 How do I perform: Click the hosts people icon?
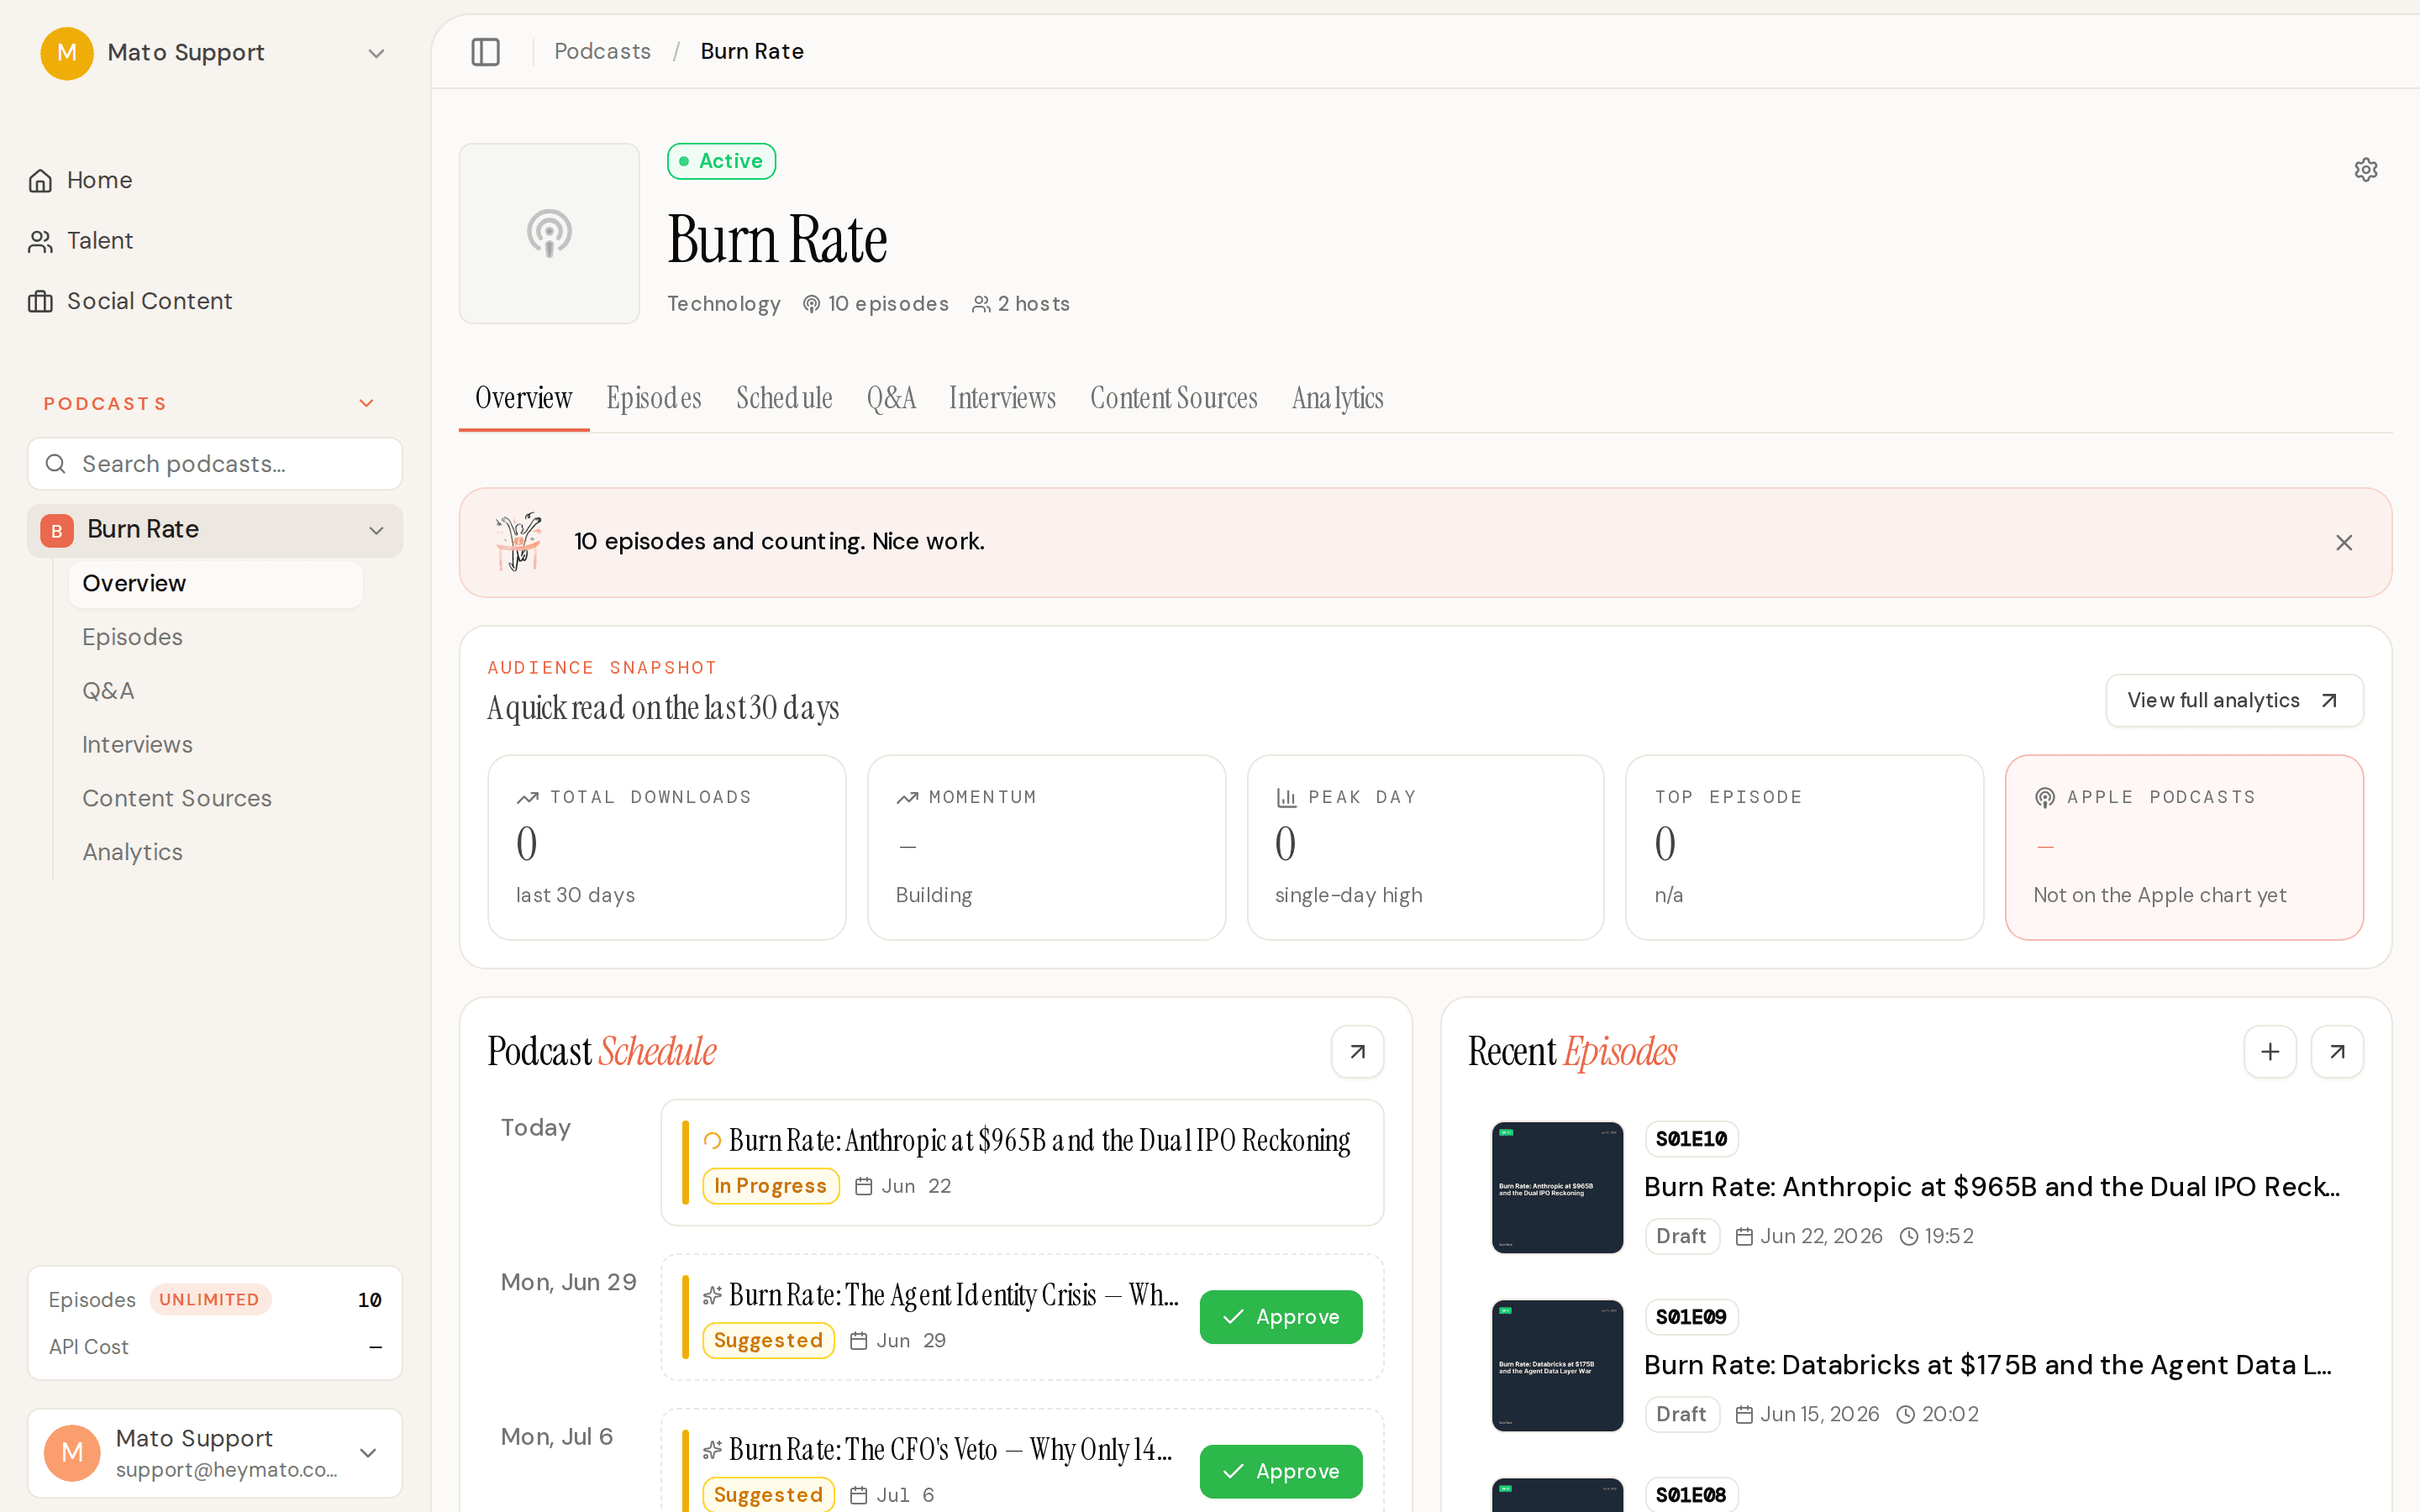tap(981, 304)
